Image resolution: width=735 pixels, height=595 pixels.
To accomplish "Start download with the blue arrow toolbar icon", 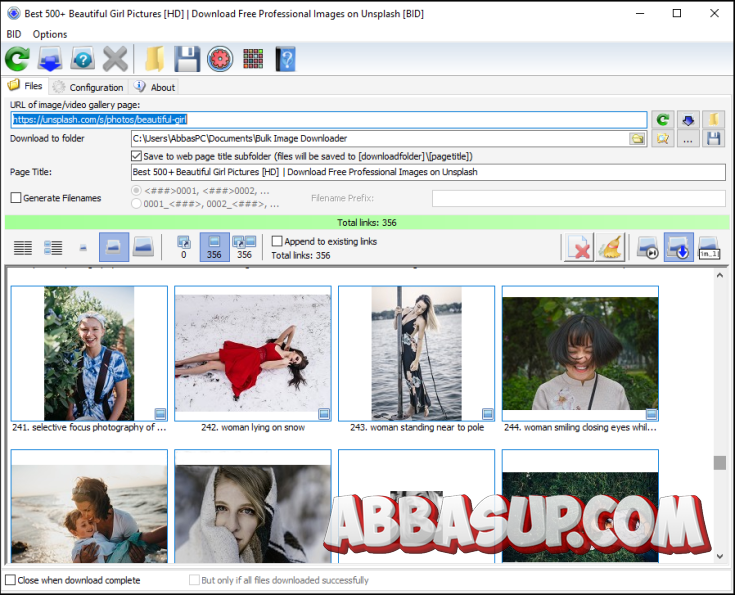I will (x=50, y=59).
